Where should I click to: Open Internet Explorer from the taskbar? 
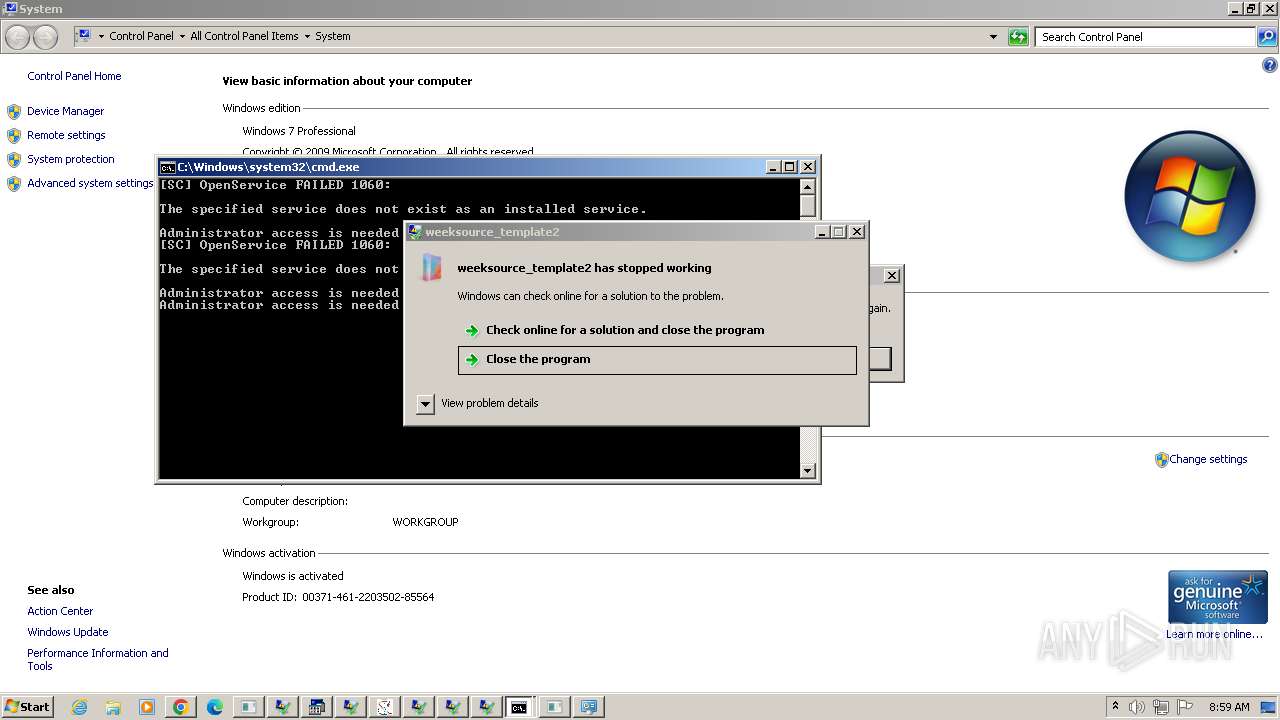[x=79, y=707]
